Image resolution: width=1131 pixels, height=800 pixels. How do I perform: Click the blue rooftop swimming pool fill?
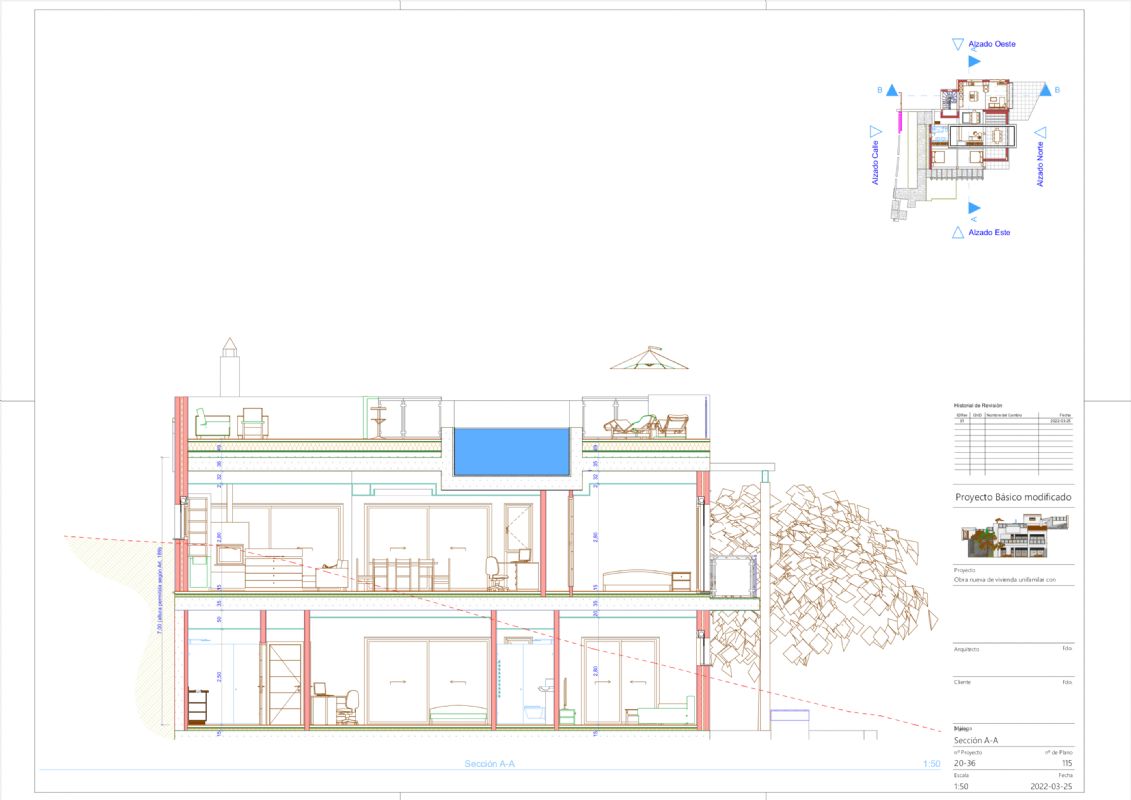(x=511, y=451)
